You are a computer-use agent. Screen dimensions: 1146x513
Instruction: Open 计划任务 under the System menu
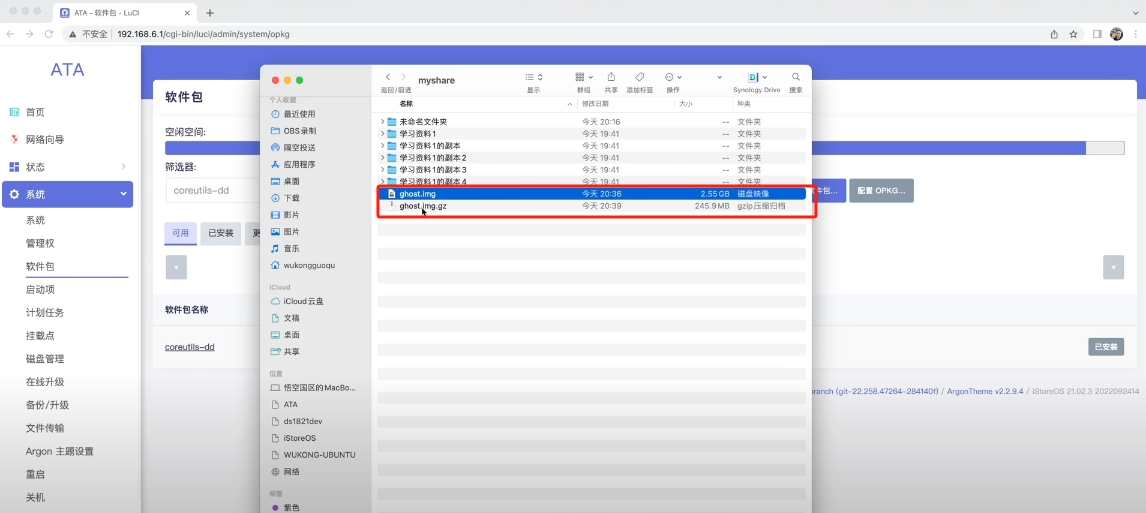coord(45,313)
